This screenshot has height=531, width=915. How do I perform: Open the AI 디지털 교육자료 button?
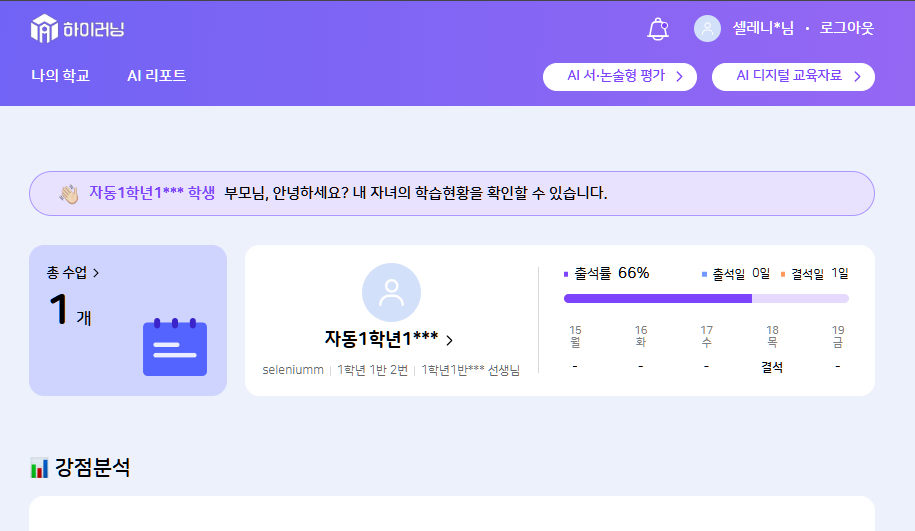coord(788,76)
